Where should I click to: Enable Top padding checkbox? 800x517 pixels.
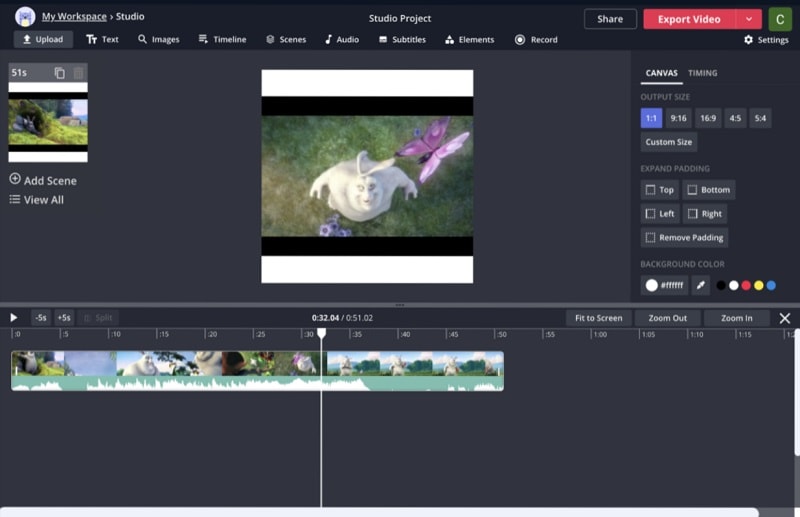coord(651,190)
